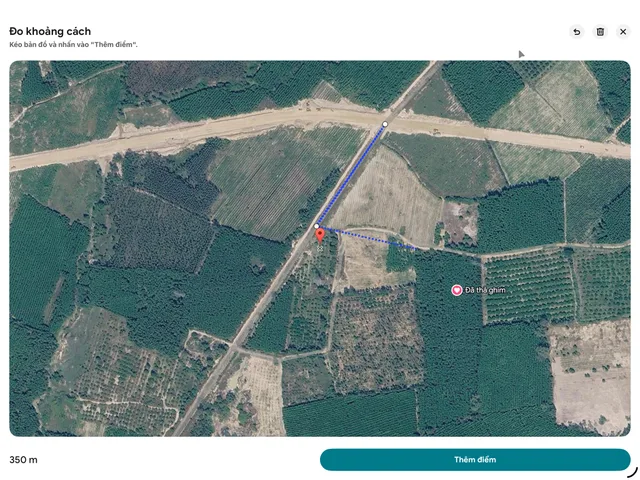Open the pink heart dropped pin
Viewport: 640px width, 480px height.
pos(457,290)
